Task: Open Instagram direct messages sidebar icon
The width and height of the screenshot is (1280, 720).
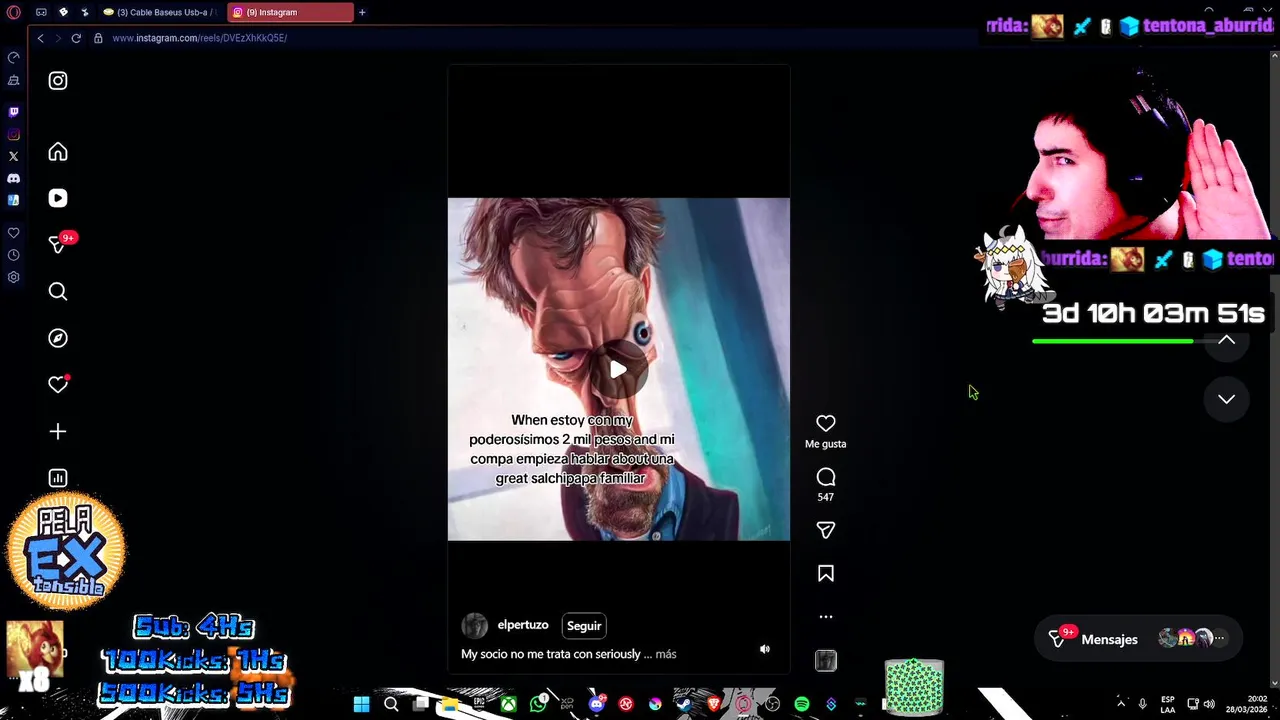Action: [58, 245]
